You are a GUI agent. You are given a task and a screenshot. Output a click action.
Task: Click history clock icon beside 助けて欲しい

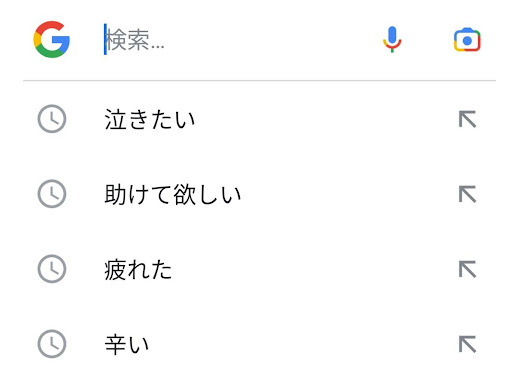point(52,194)
